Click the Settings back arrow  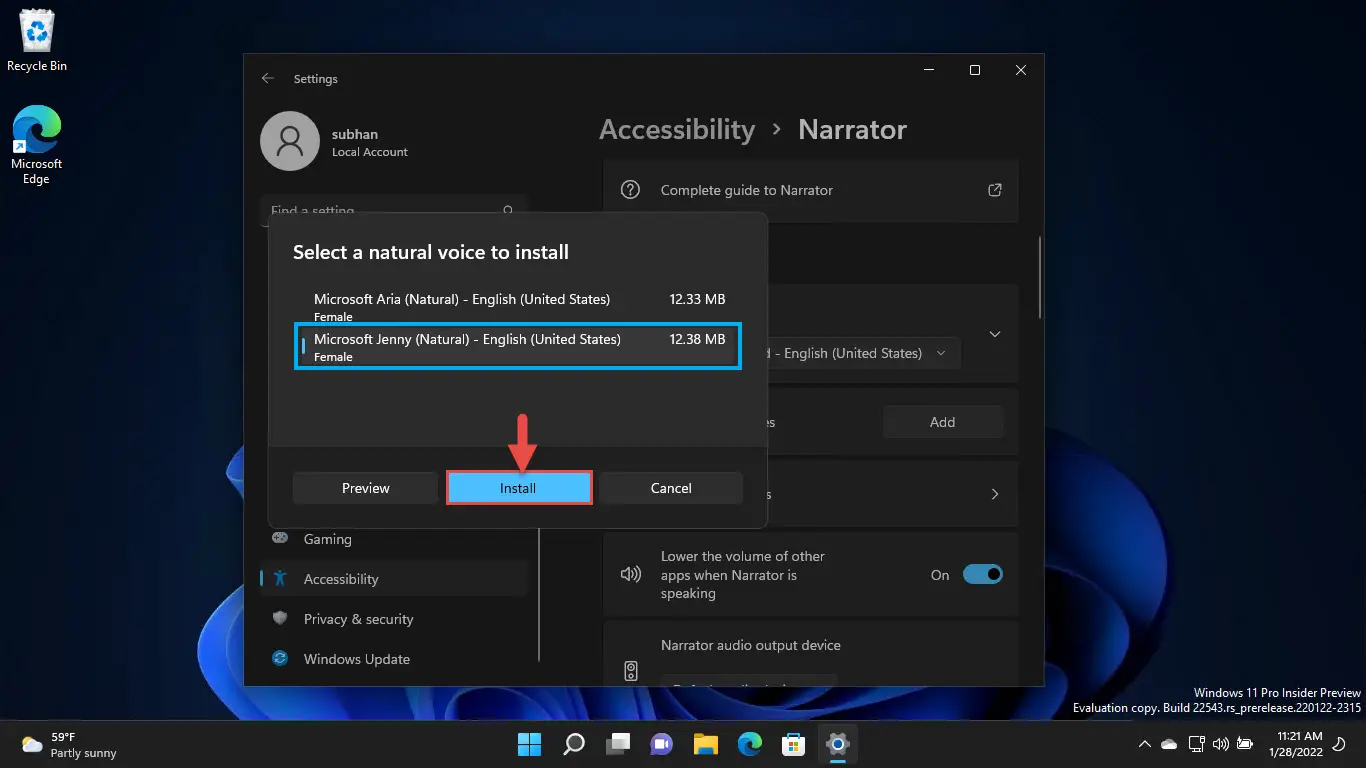click(267, 78)
